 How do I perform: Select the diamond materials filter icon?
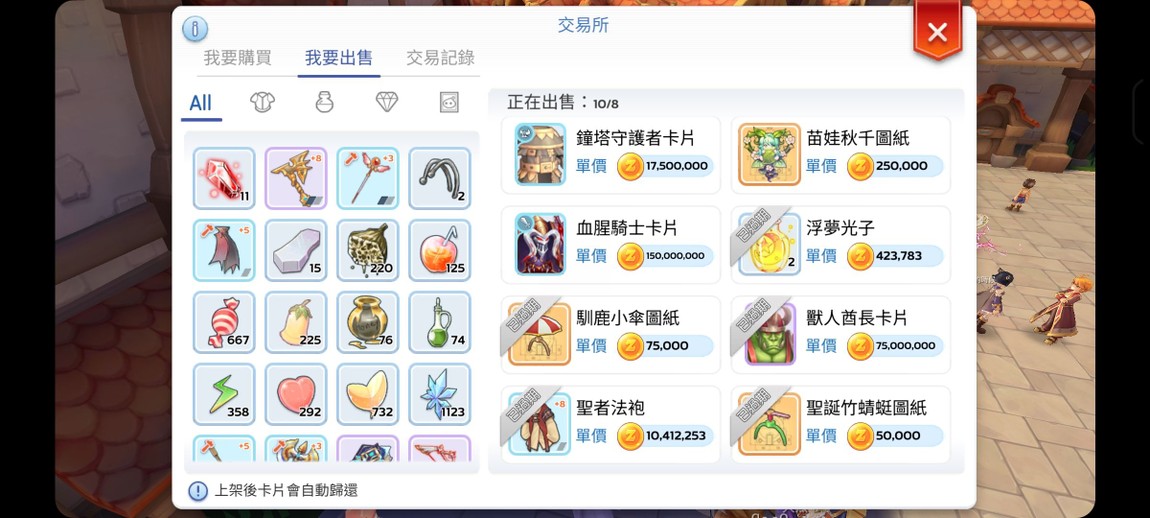tap(387, 102)
